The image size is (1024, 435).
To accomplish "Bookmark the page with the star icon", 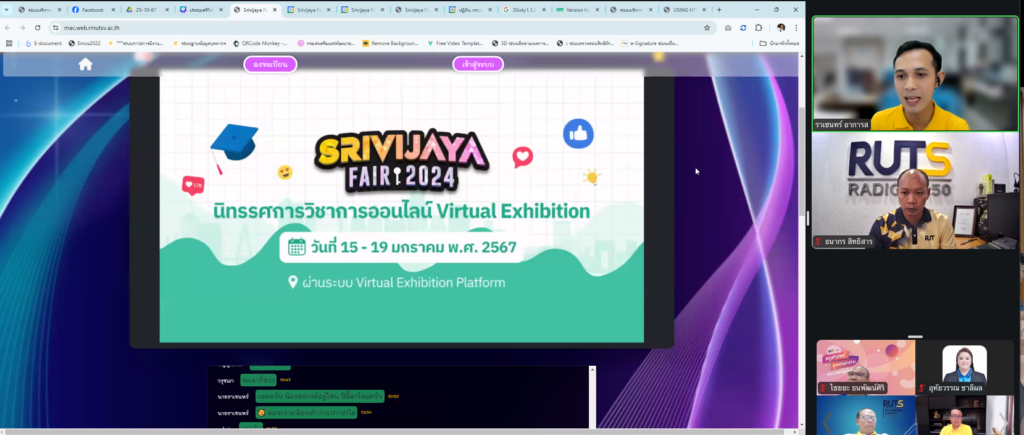I will [707, 28].
